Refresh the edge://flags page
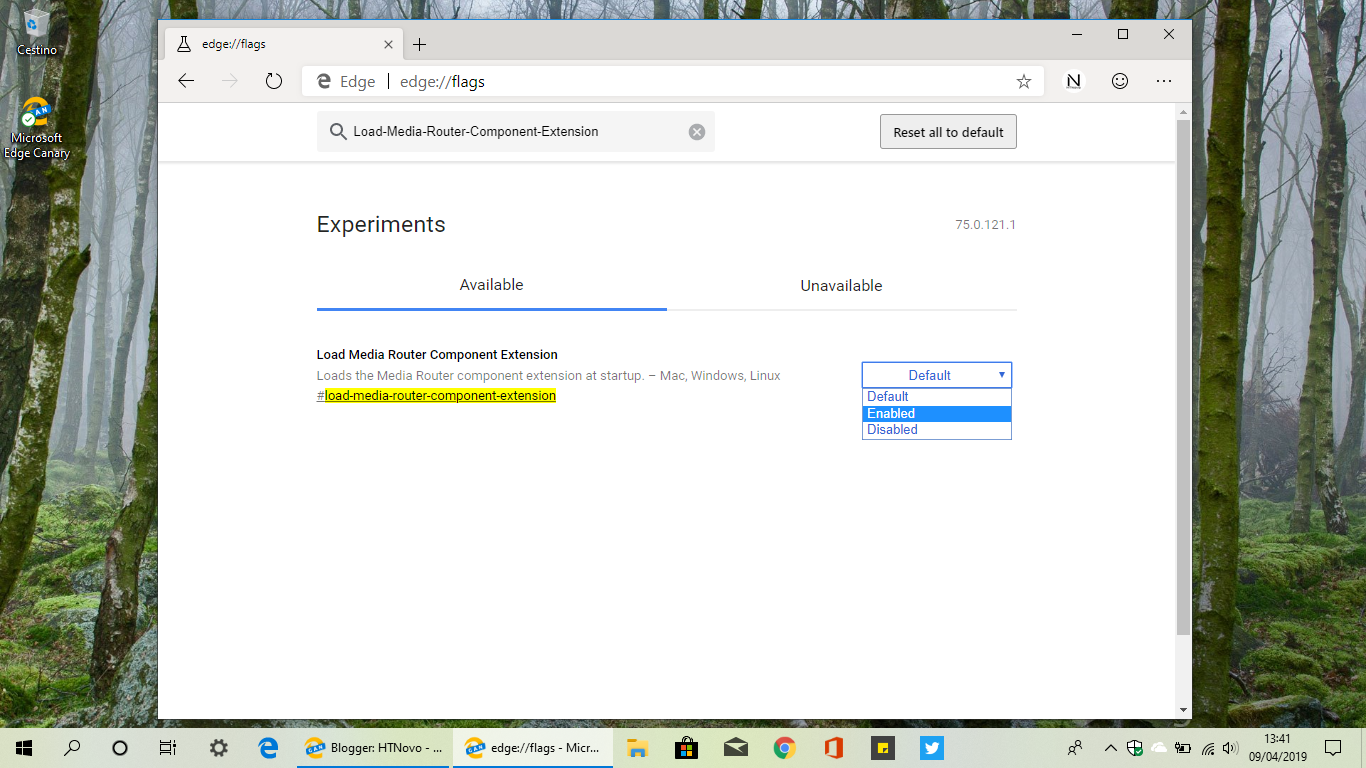Image resolution: width=1366 pixels, height=768 pixels. (x=273, y=81)
